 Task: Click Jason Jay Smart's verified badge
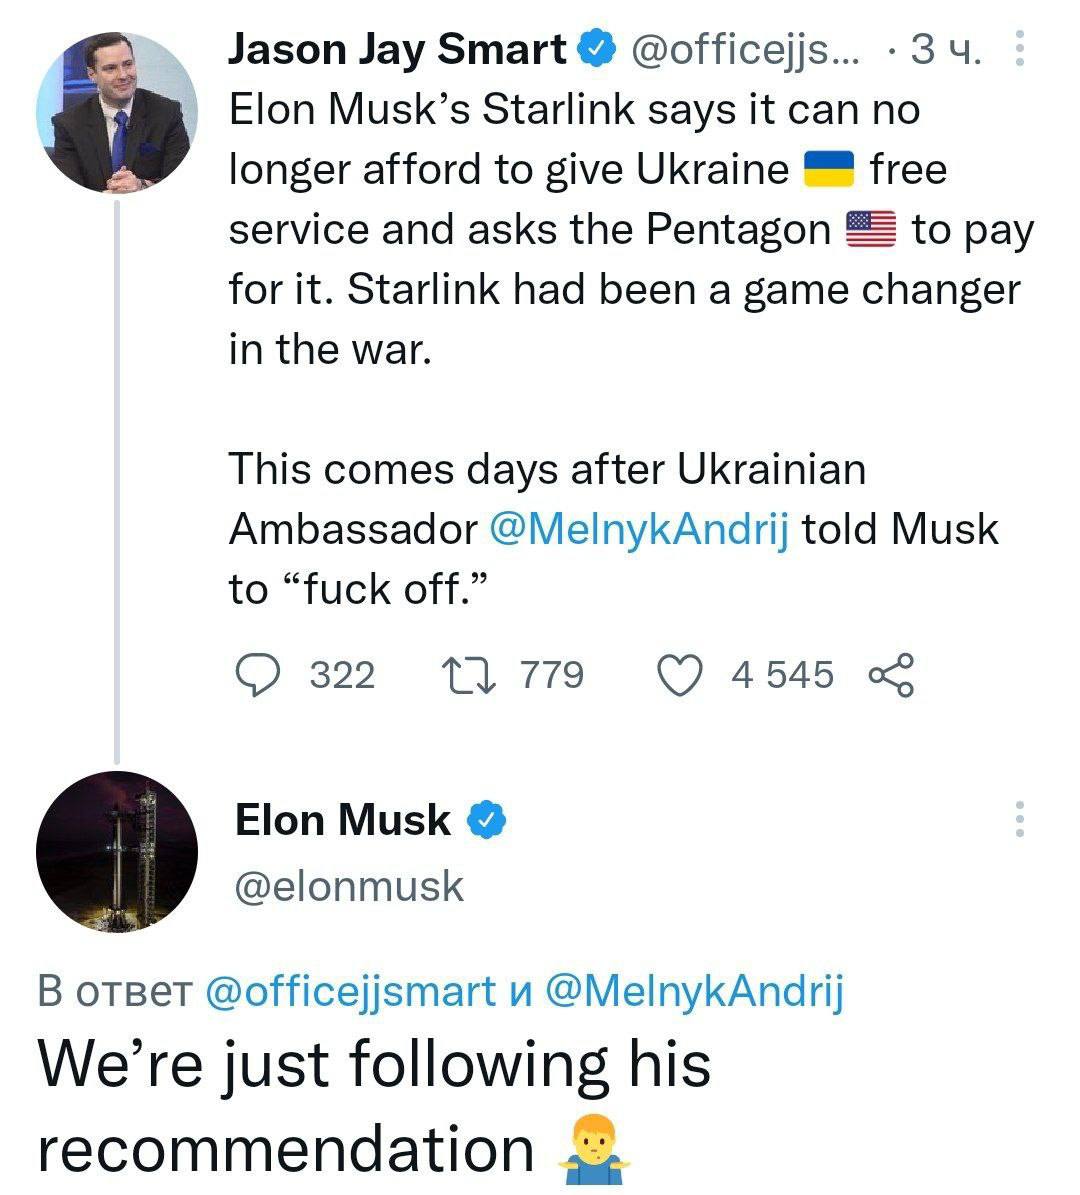596,49
